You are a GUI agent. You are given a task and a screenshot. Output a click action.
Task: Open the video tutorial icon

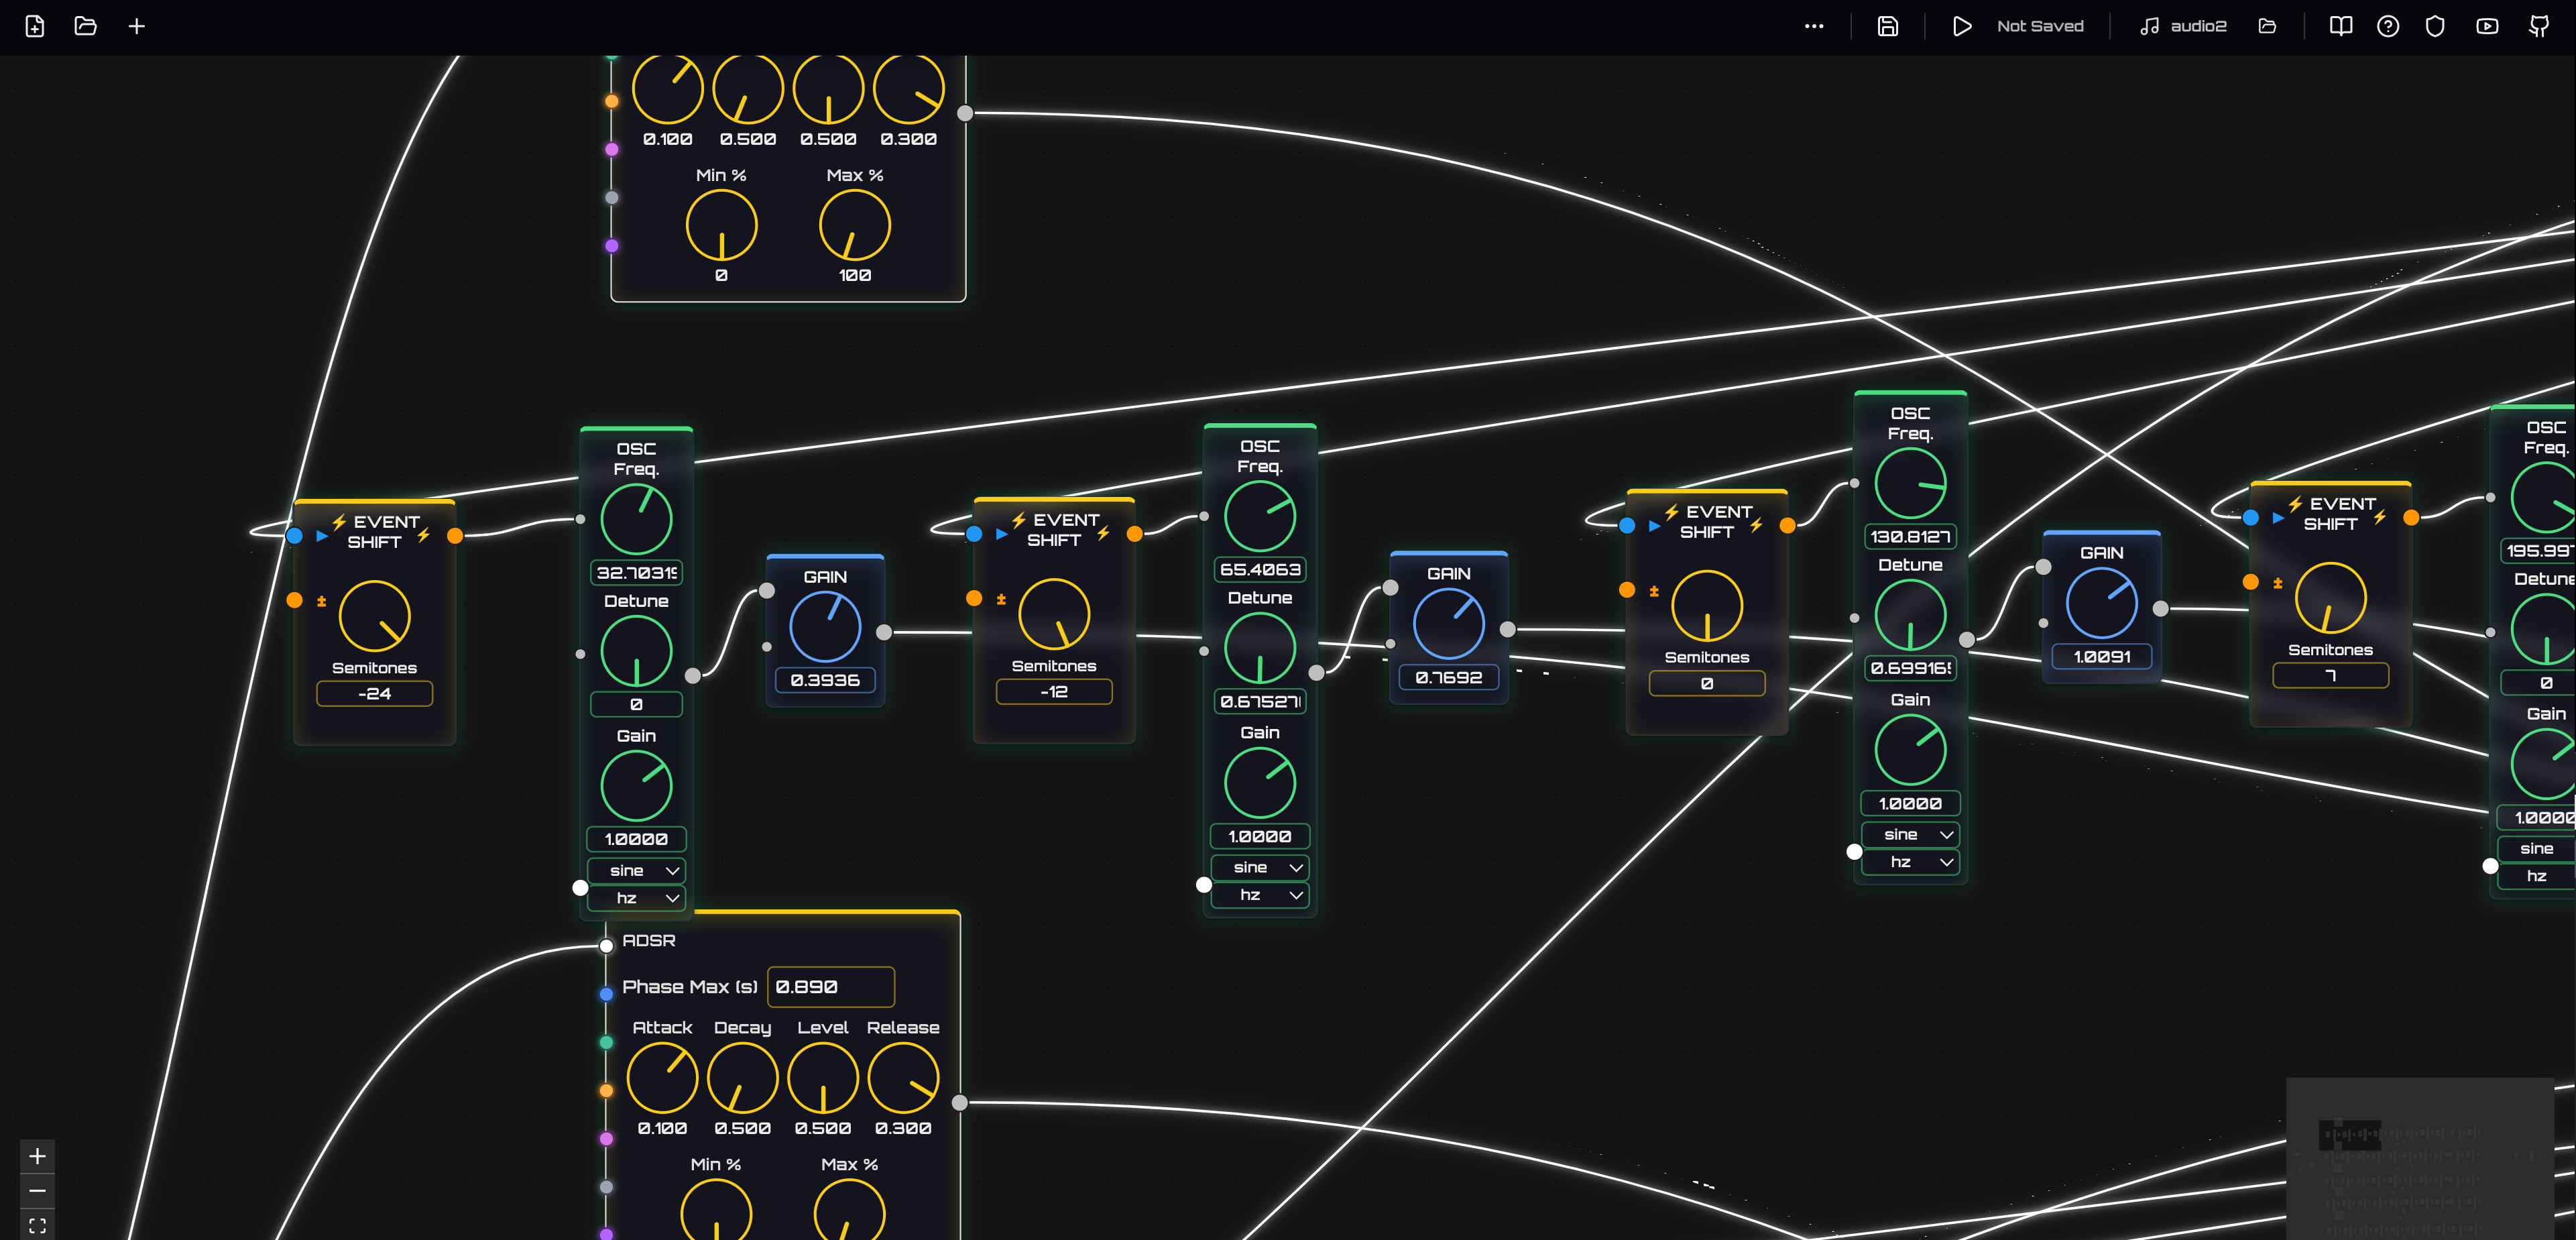pos(2487,27)
